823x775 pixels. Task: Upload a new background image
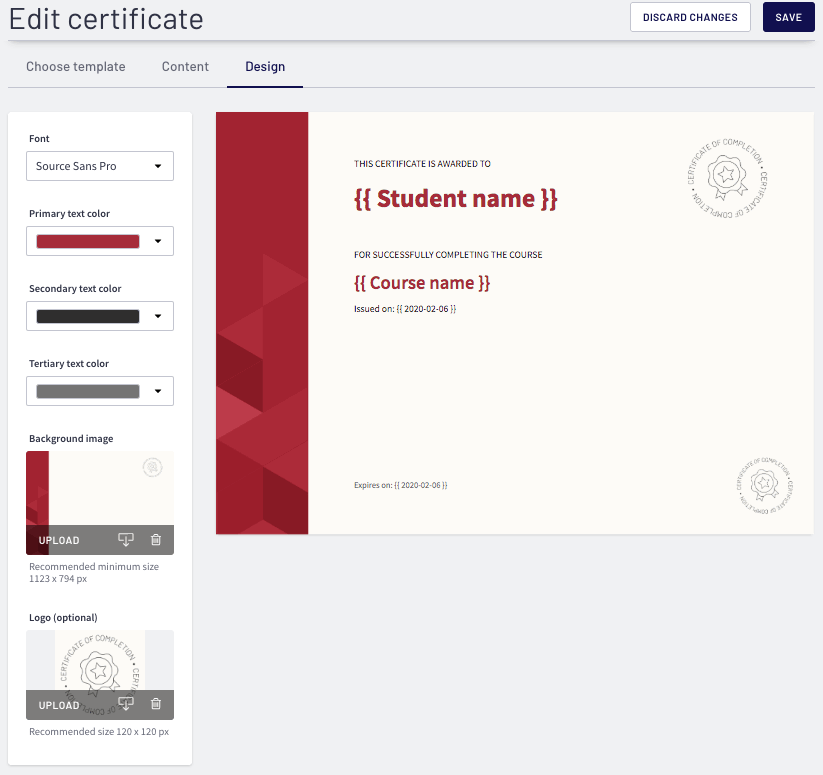point(59,540)
